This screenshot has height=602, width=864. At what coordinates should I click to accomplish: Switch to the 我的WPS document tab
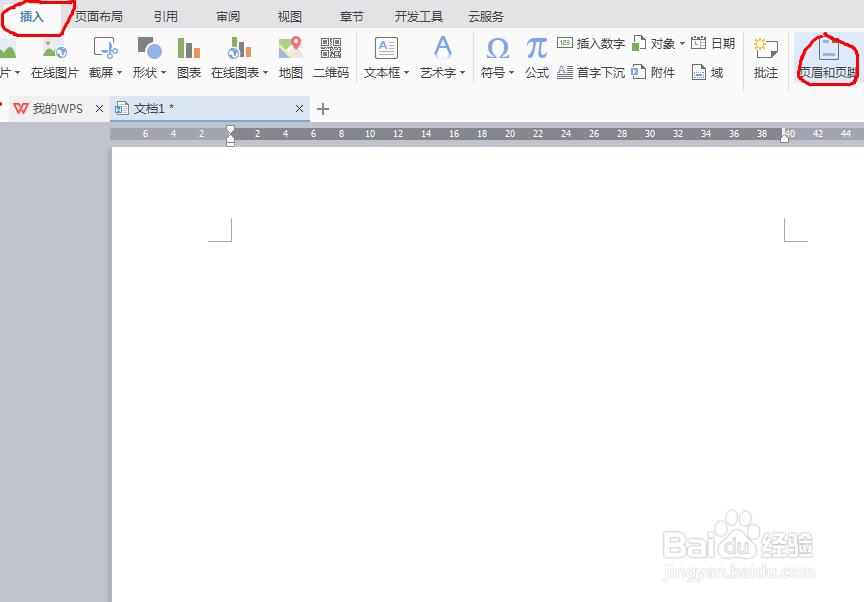48,109
